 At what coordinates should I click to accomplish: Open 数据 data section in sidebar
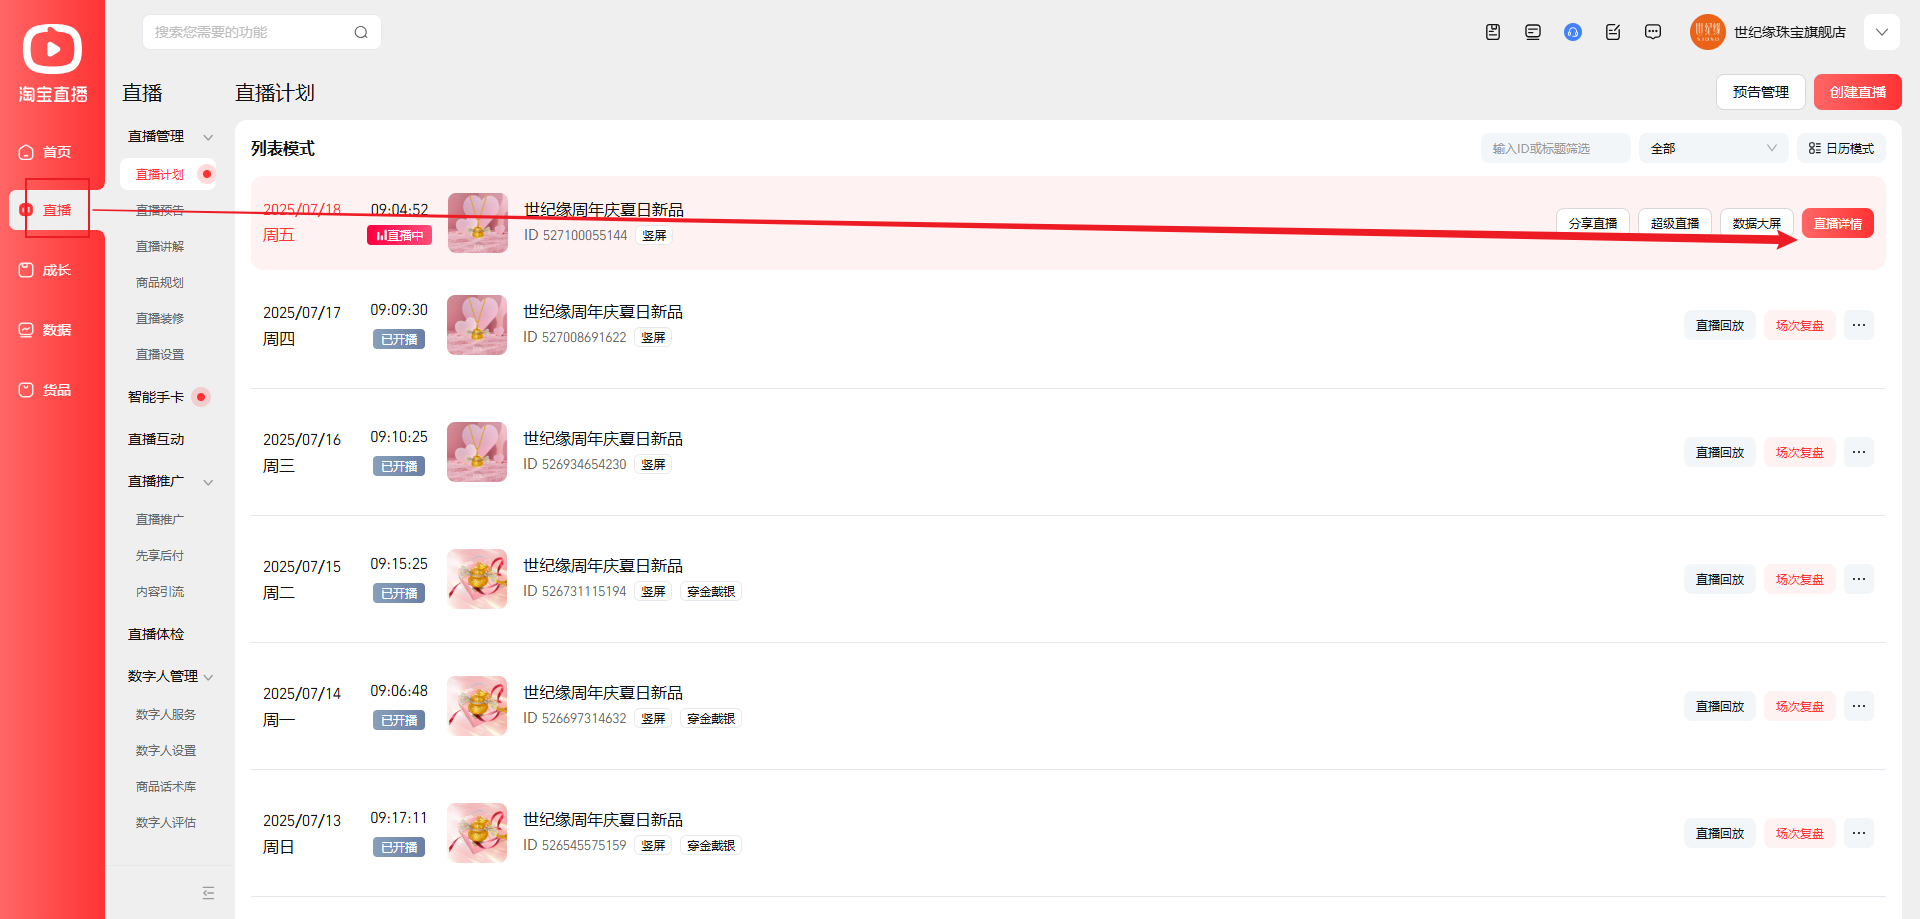46,330
